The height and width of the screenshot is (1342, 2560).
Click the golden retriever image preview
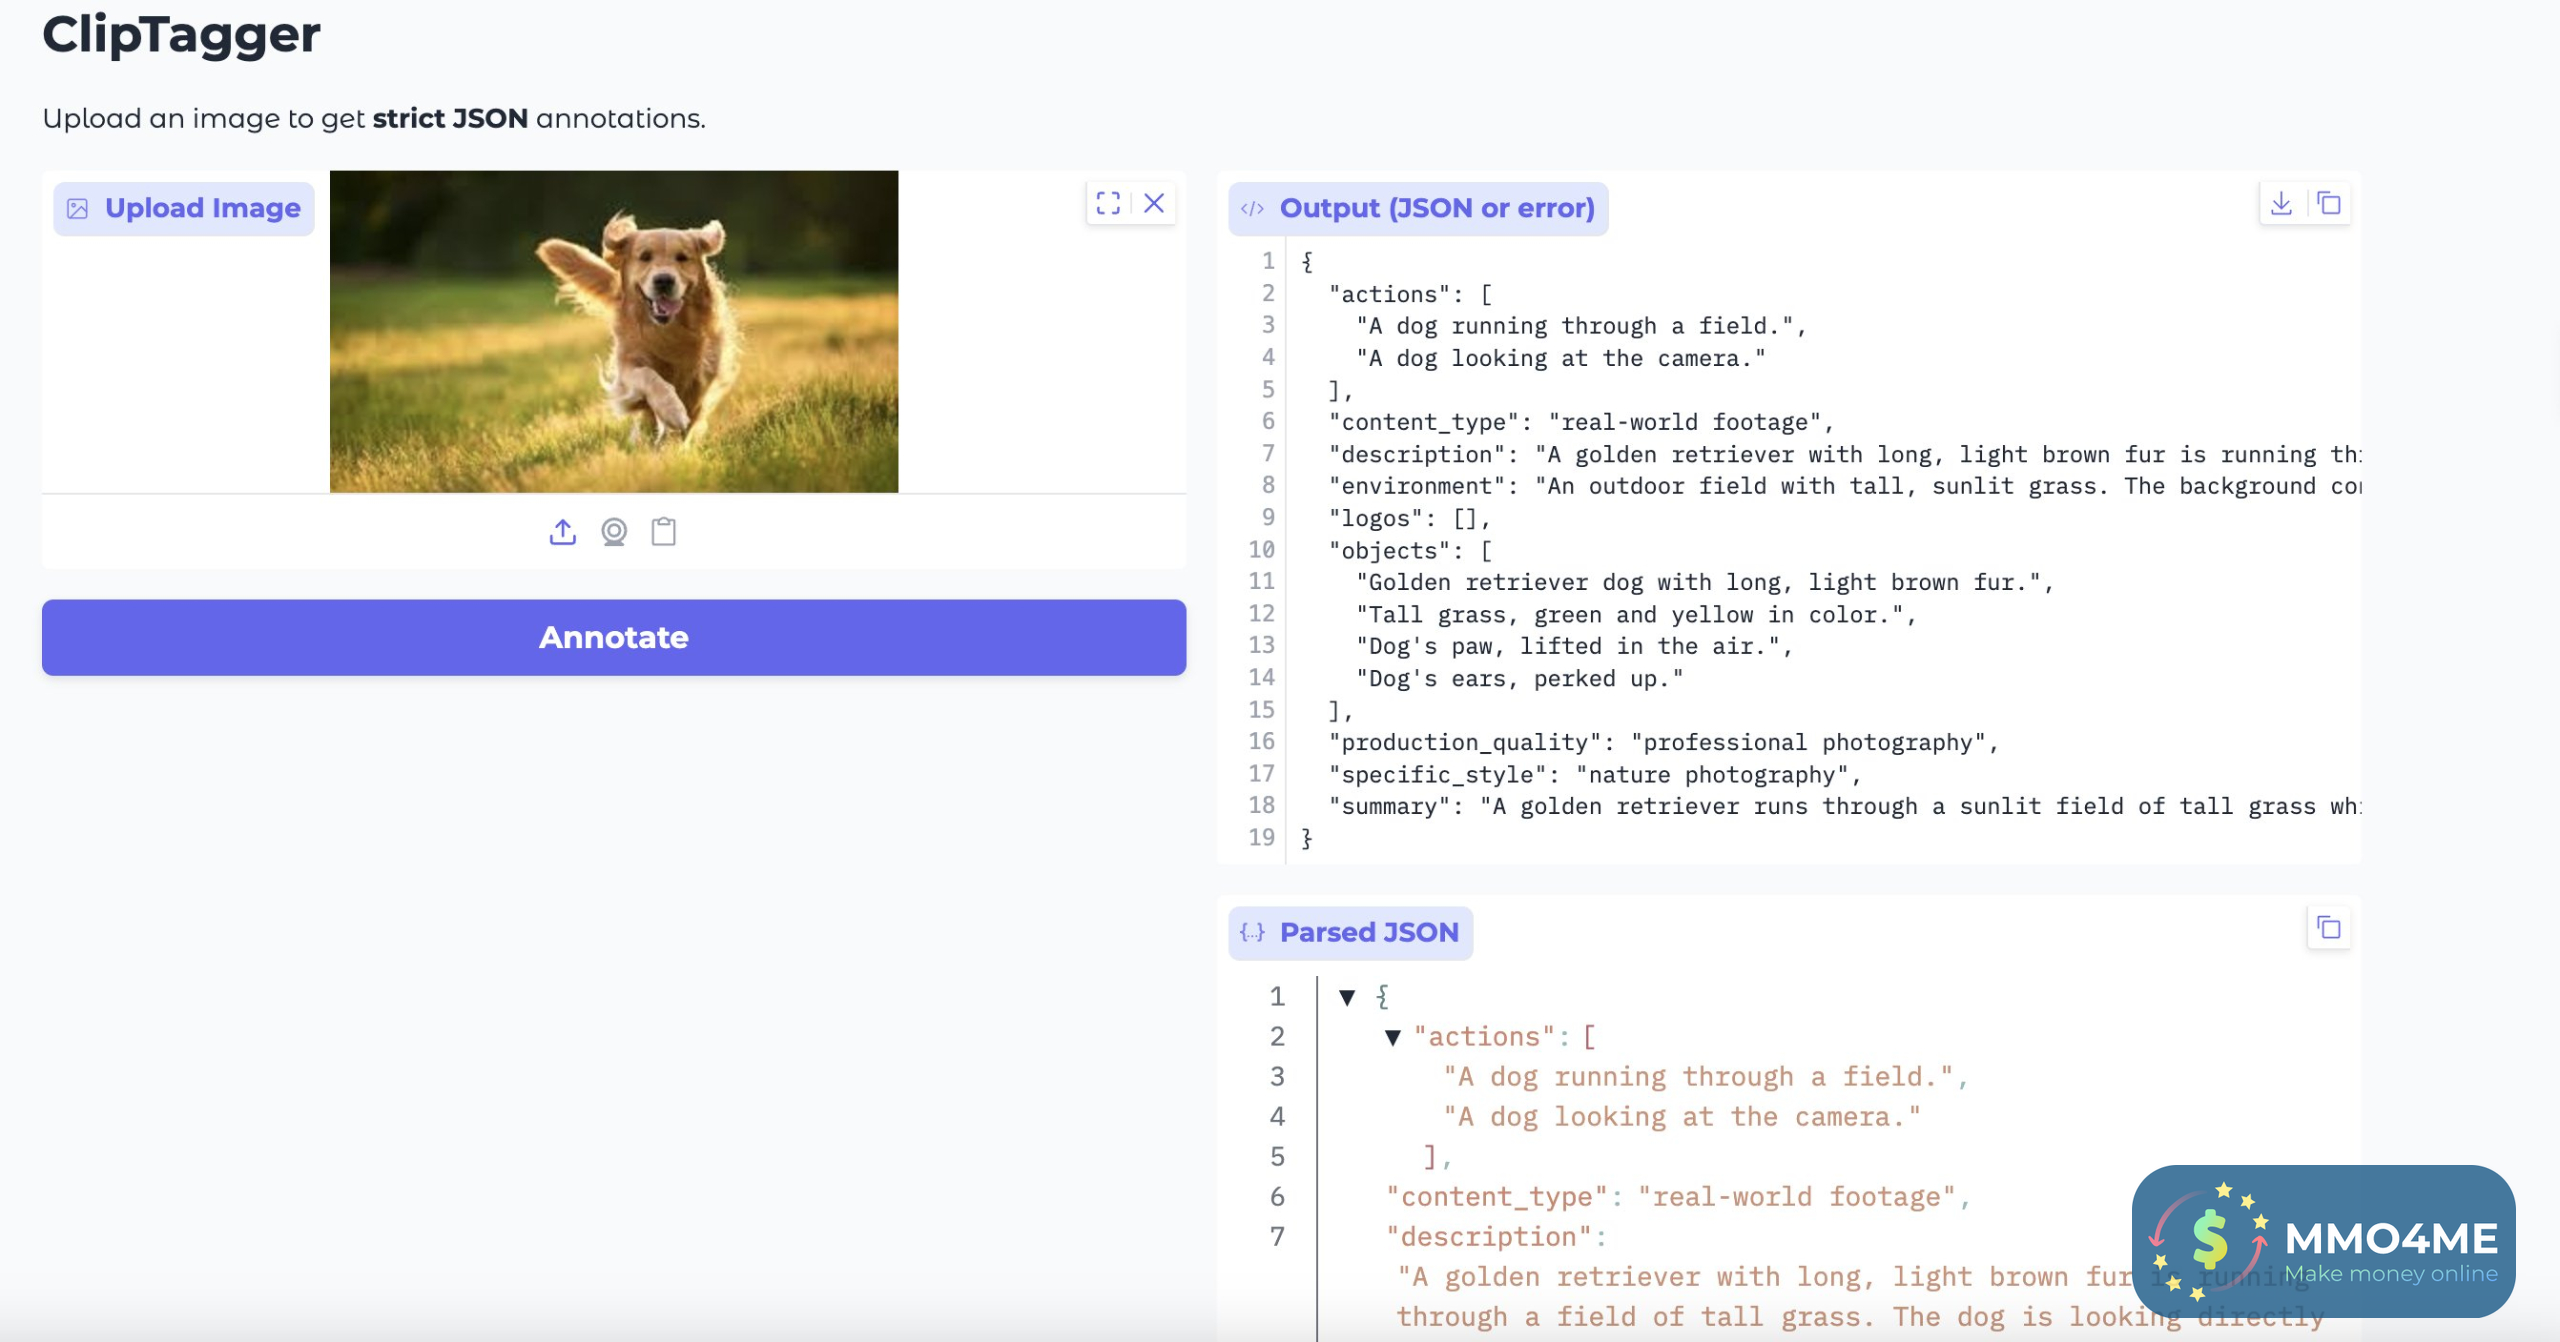(614, 331)
